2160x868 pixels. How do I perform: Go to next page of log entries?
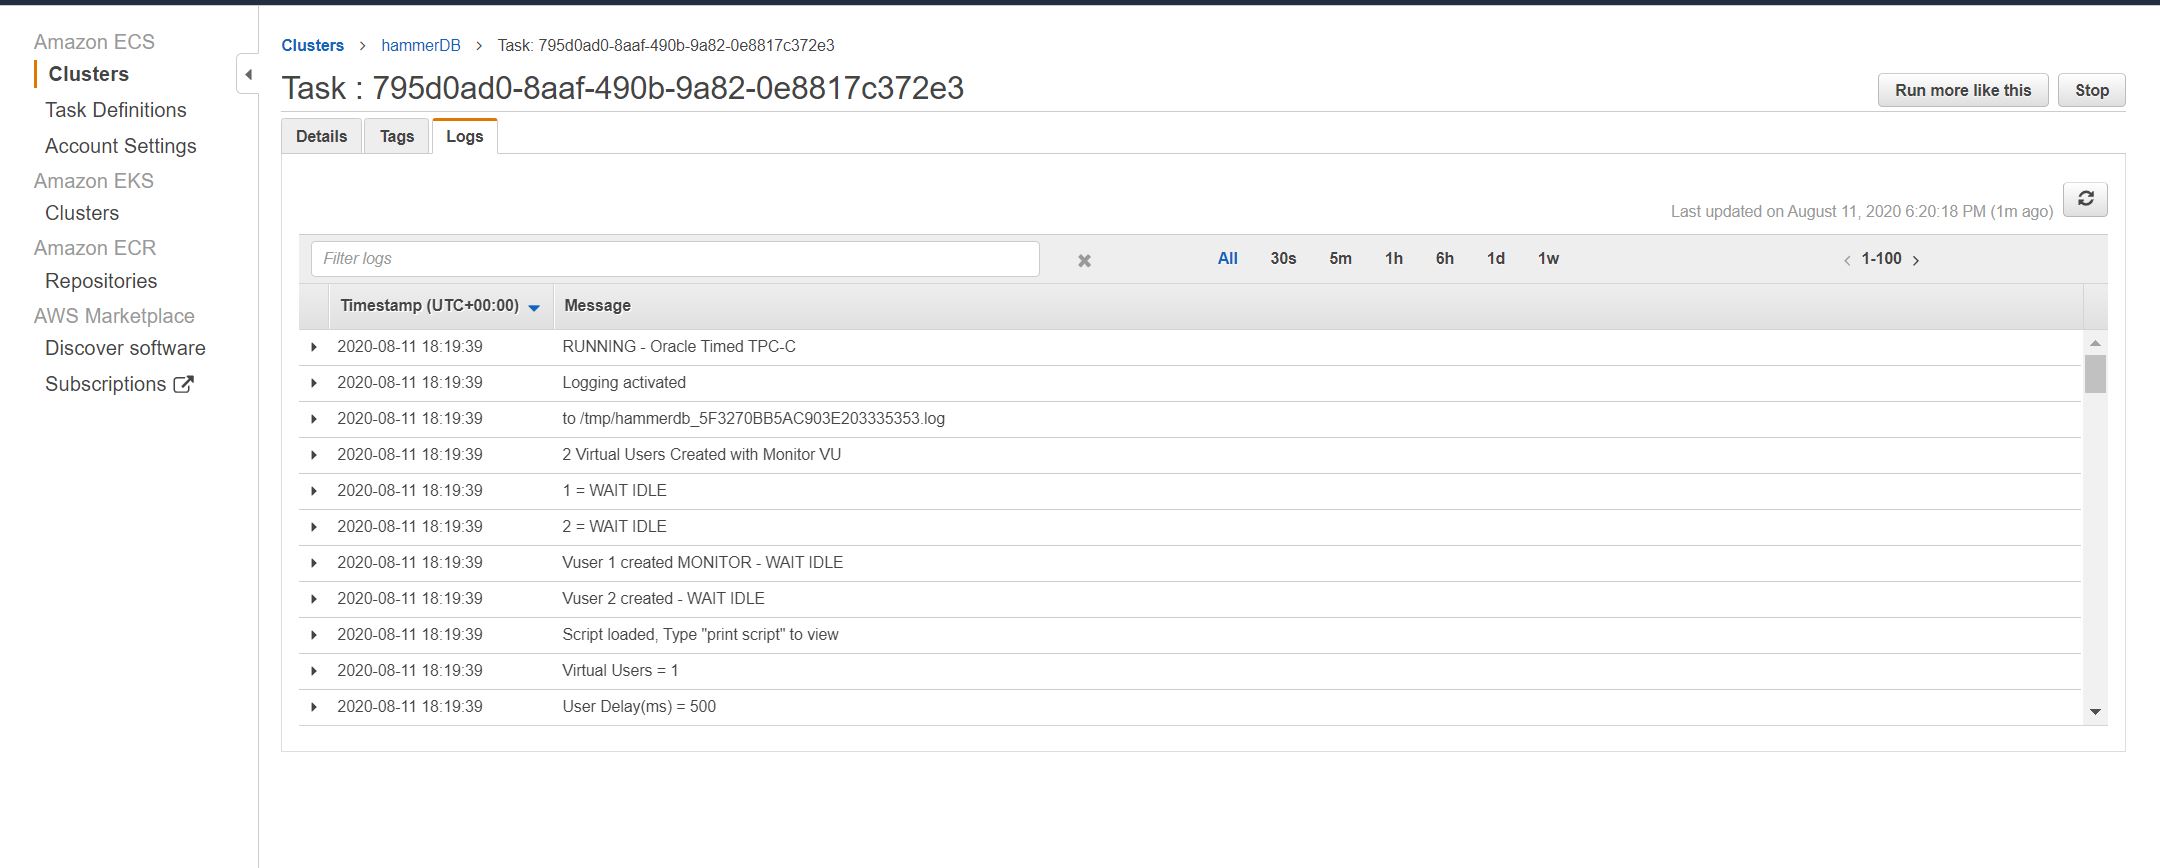click(1916, 260)
